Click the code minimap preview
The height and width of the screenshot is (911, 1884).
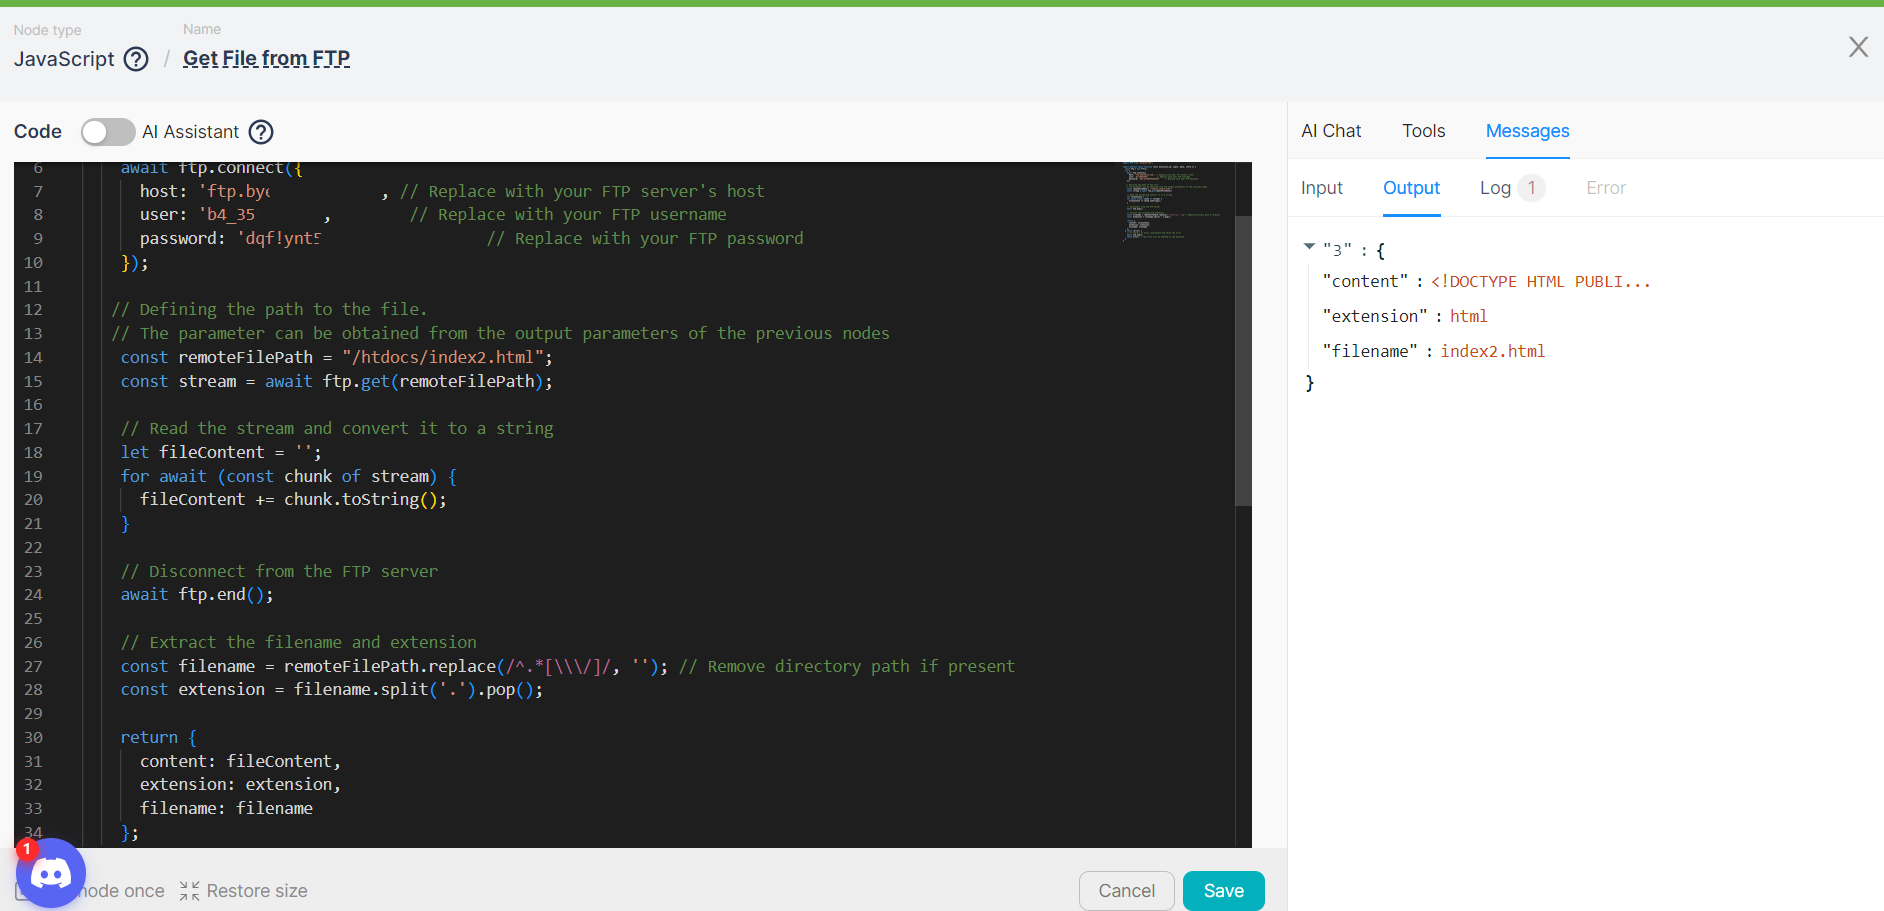(x=1172, y=202)
